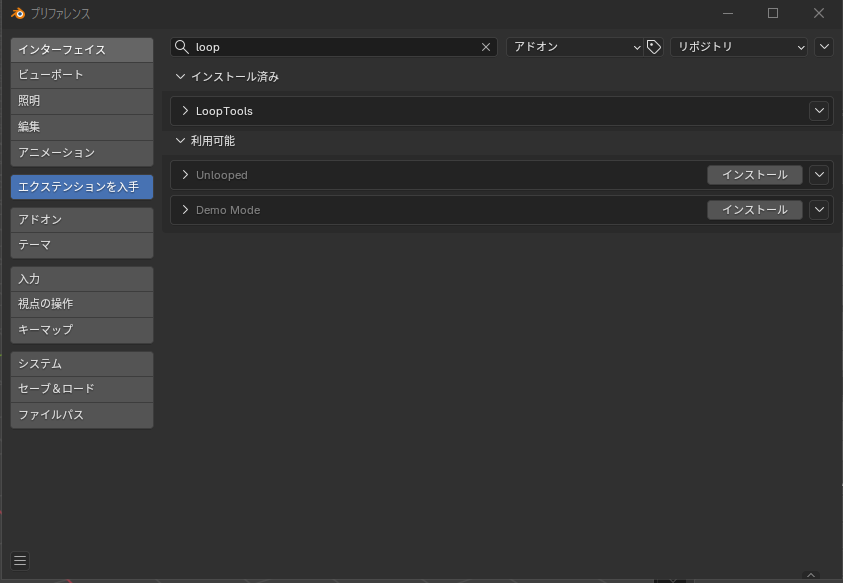Viewport: 843px width, 583px height.
Task: Open the extension settings dropdown at top right
Action: tap(824, 47)
